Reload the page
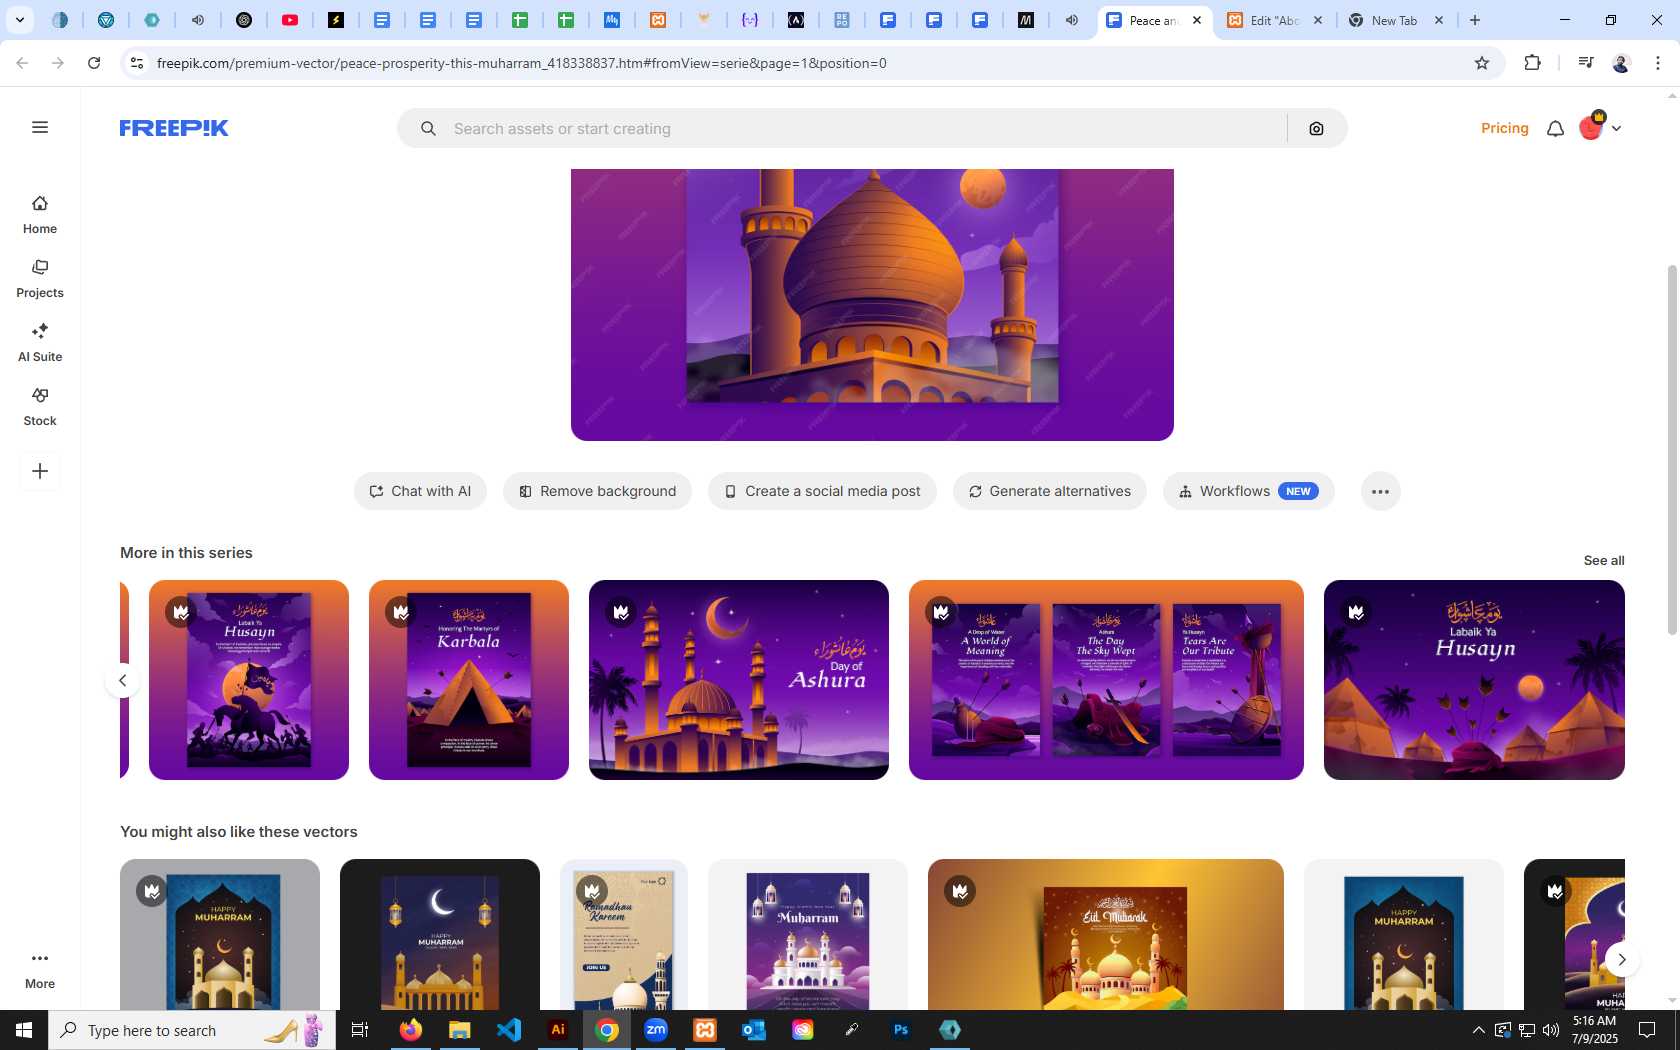 coord(94,63)
